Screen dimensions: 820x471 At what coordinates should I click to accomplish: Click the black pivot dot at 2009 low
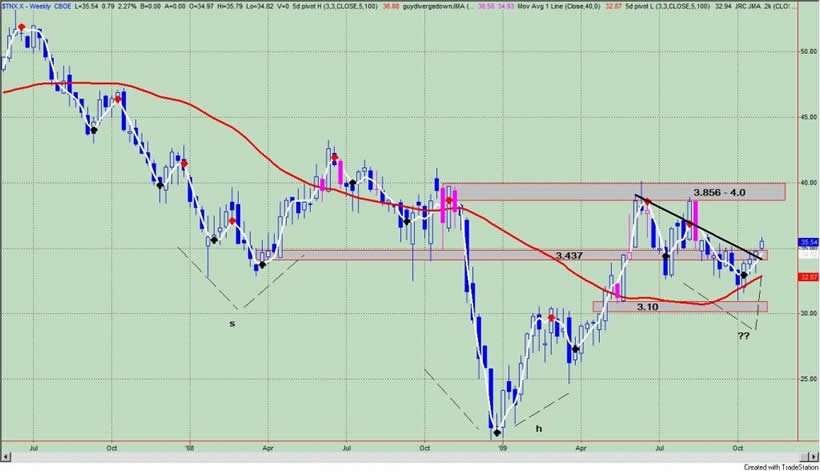click(x=496, y=434)
